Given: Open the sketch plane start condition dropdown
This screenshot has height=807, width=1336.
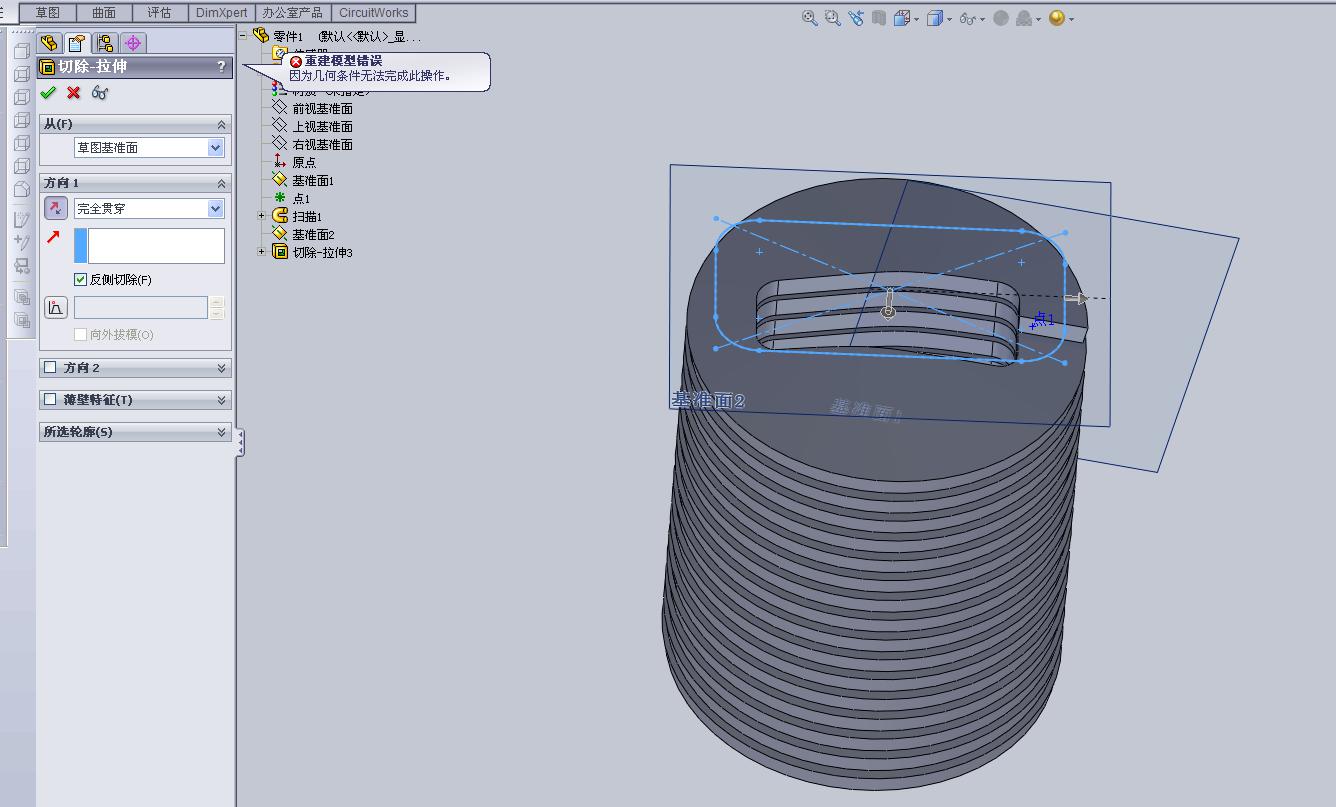Looking at the screenshot, I should 215,148.
